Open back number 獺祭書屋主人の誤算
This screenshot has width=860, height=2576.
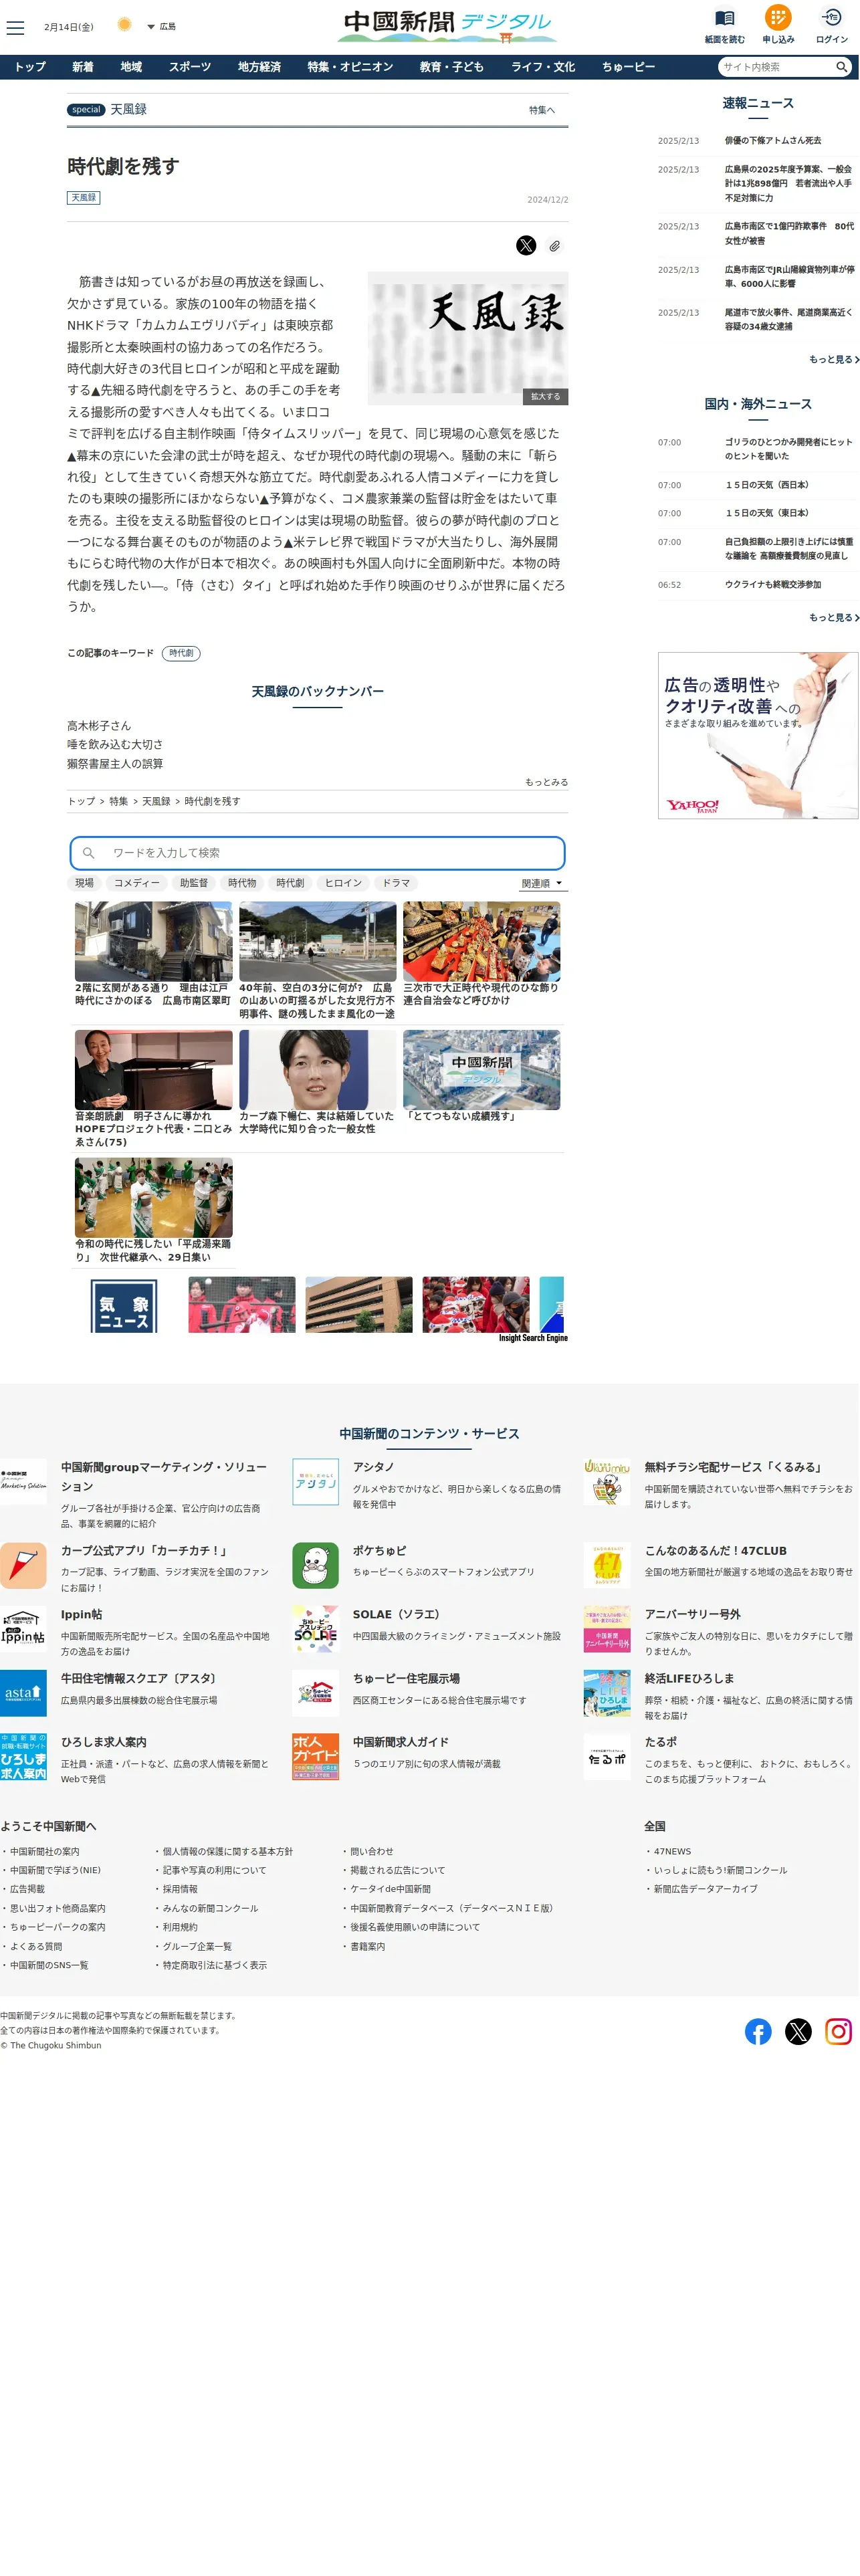115,764
